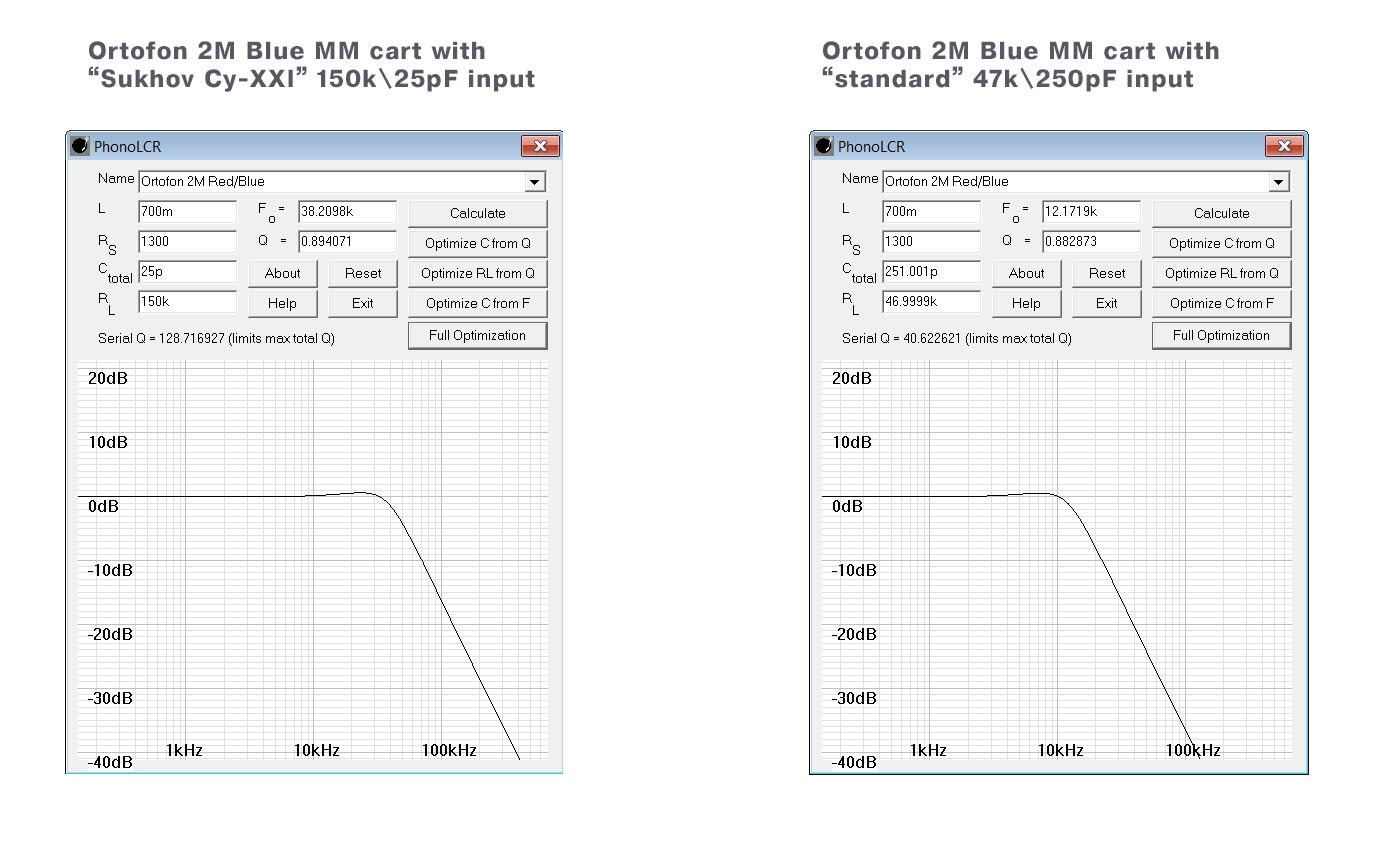Image resolution: width=1383 pixels, height=864 pixels.
Task: Click the 'Serial Q = 128.716927' text
Action: pos(162,339)
